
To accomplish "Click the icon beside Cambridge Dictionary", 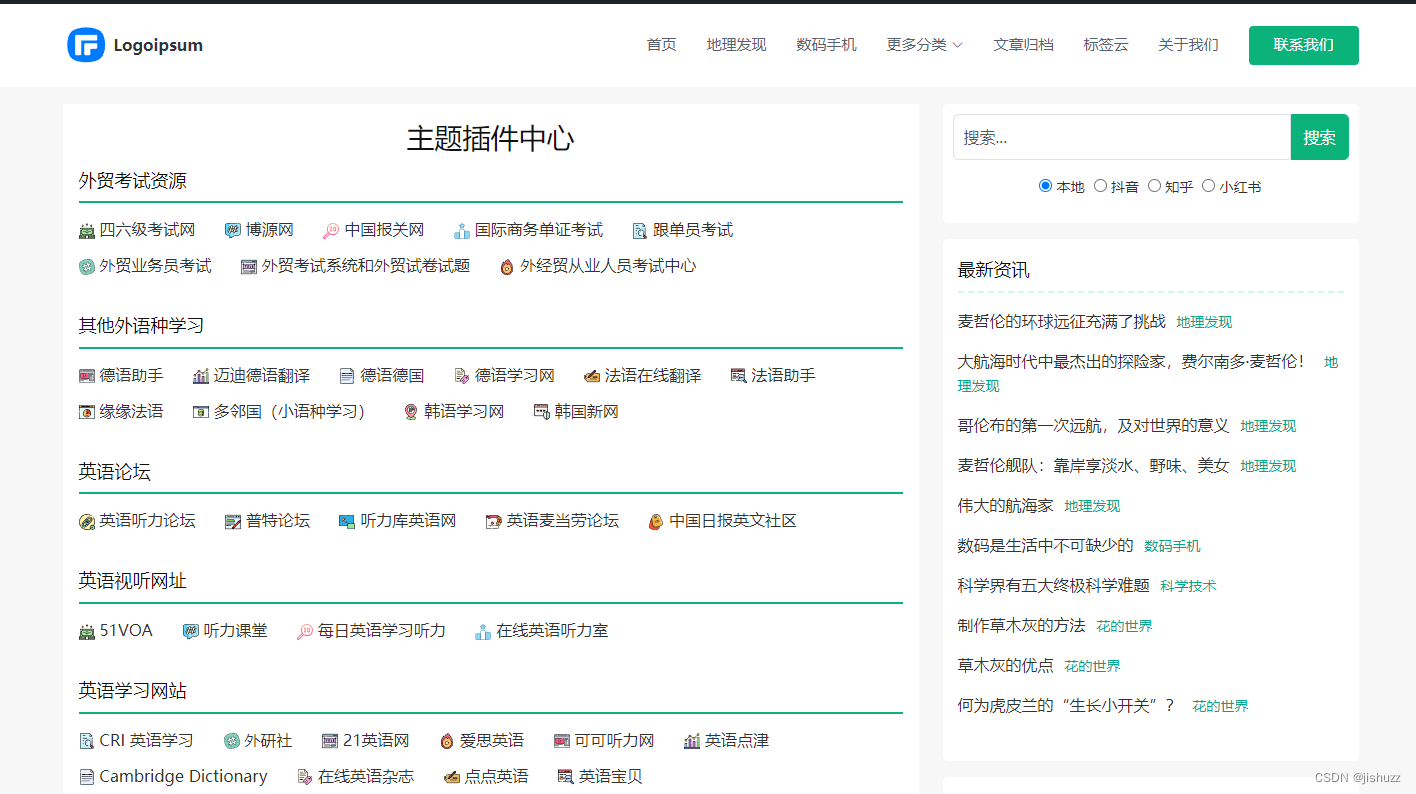I will (x=87, y=777).
